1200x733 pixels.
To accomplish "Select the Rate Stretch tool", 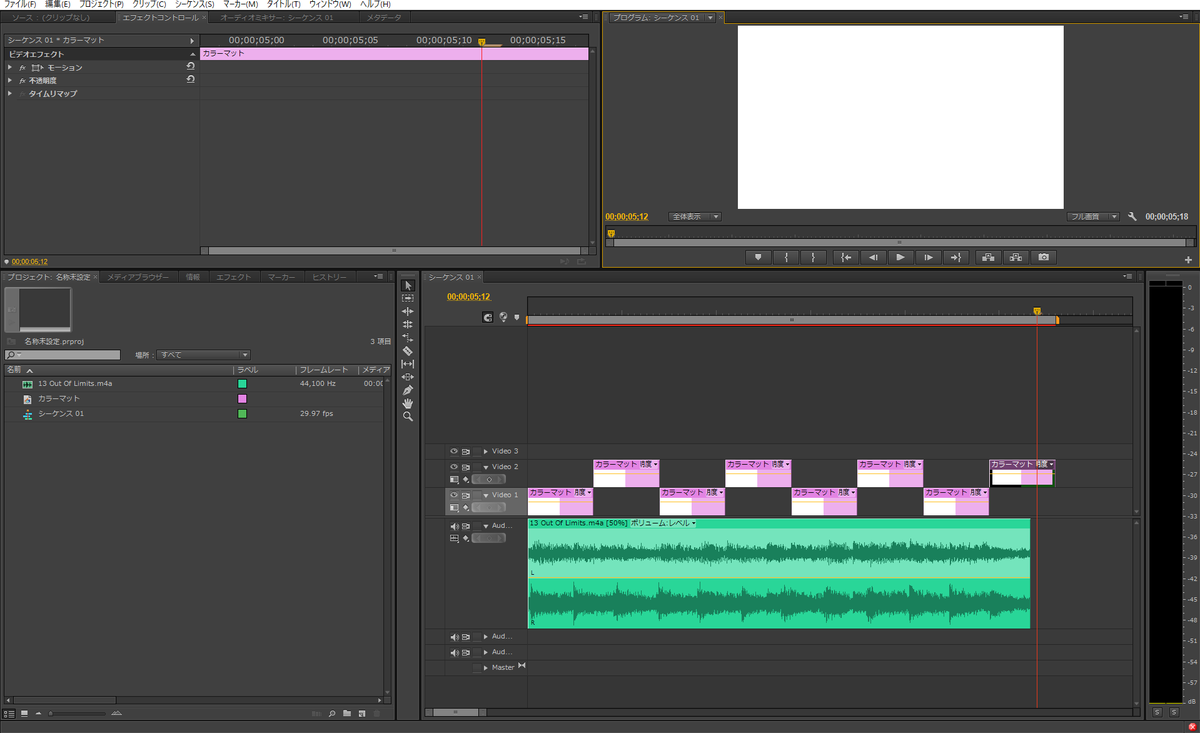I will [x=408, y=338].
